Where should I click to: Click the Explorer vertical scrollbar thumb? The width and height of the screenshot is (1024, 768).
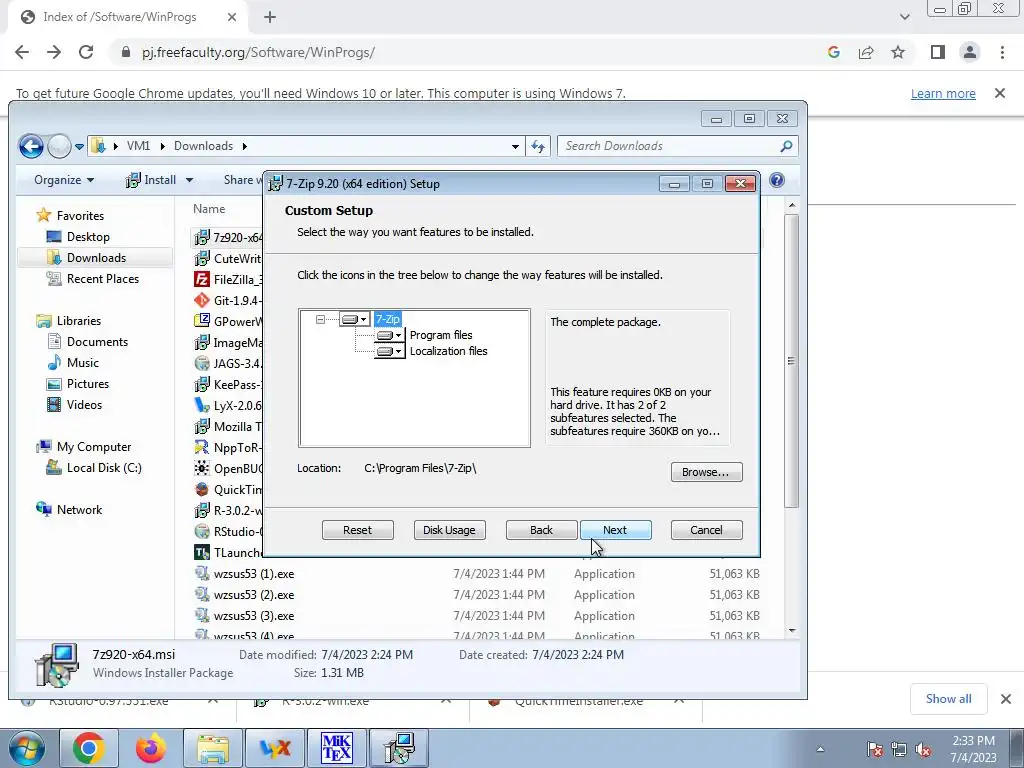pyautogui.click(x=792, y=361)
